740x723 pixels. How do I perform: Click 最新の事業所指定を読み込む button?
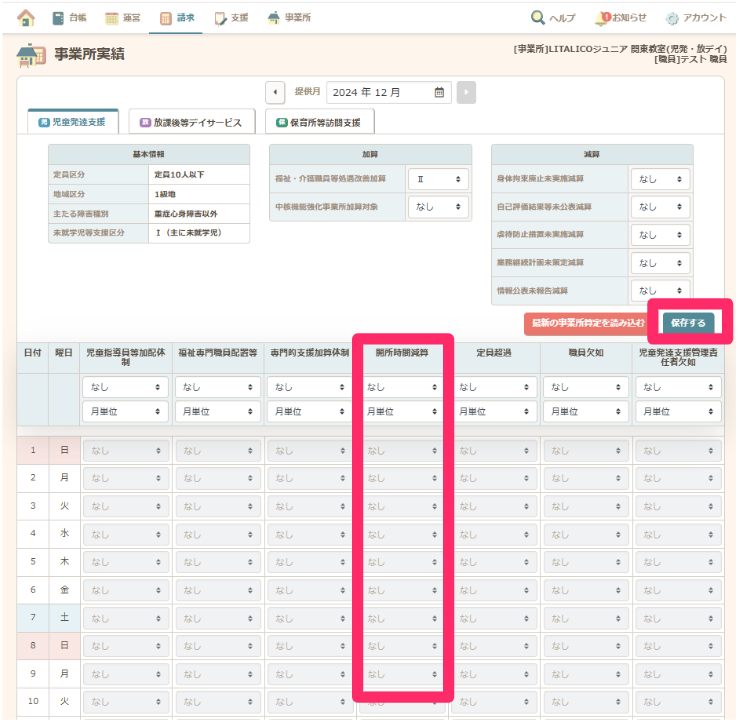click(x=589, y=323)
